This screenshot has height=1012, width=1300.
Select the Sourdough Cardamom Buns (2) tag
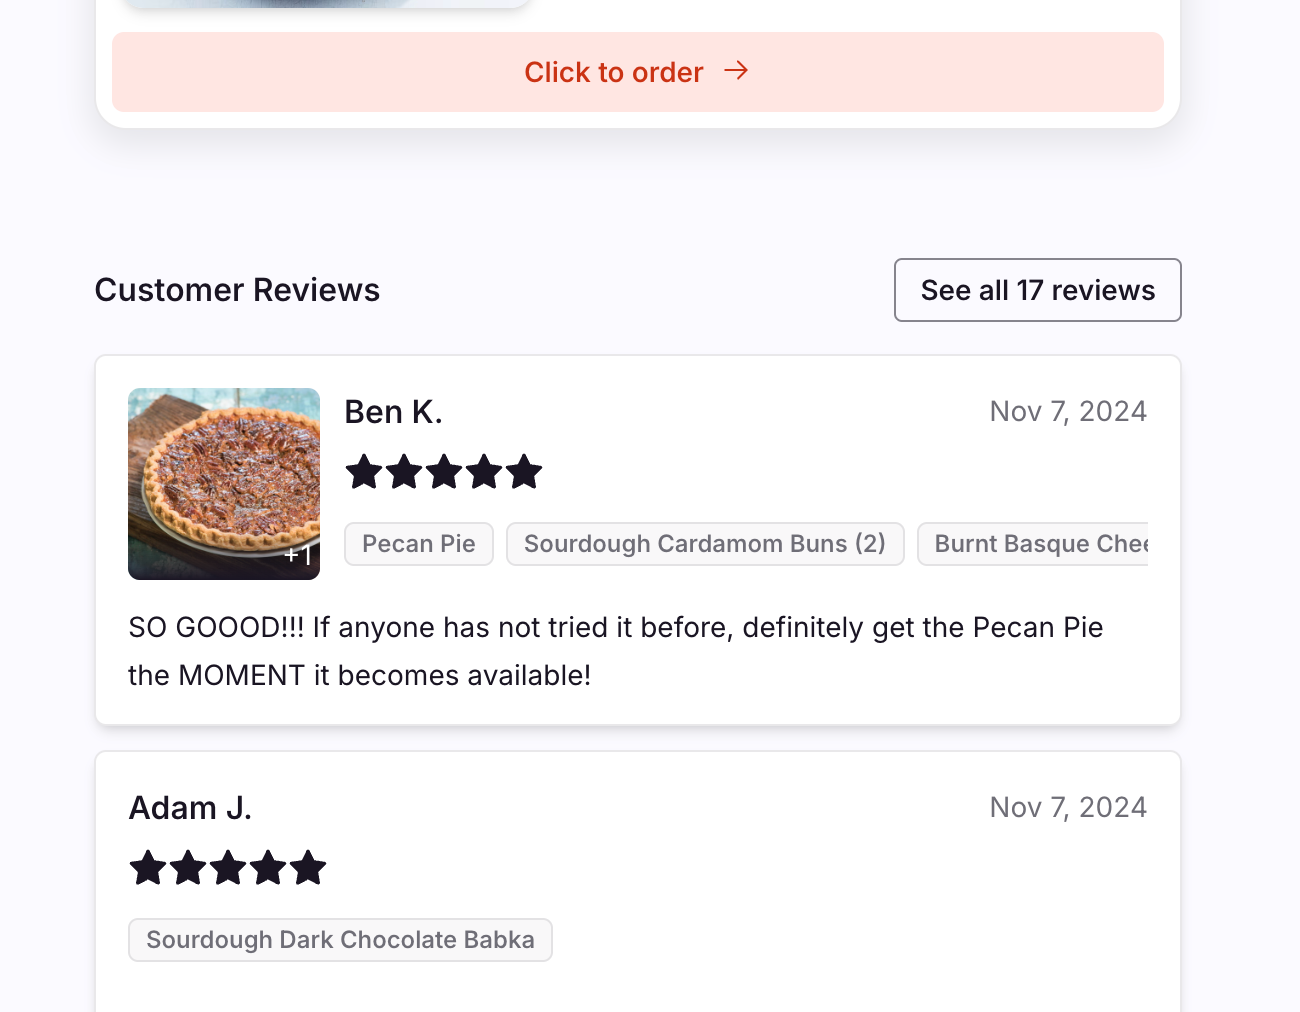(705, 544)
